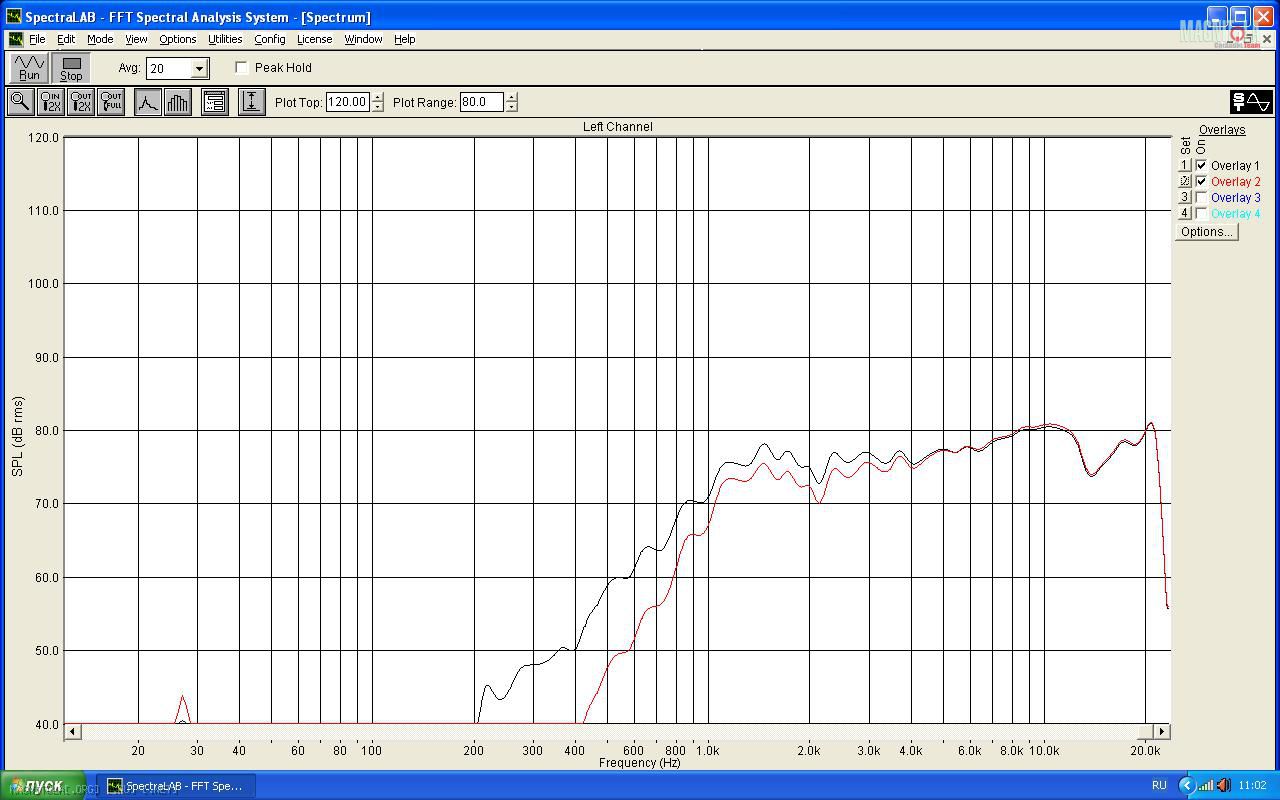Click the vertical autoscale amplitude icon
This screenshot has width=1280, height=800.
click(252, 101)
